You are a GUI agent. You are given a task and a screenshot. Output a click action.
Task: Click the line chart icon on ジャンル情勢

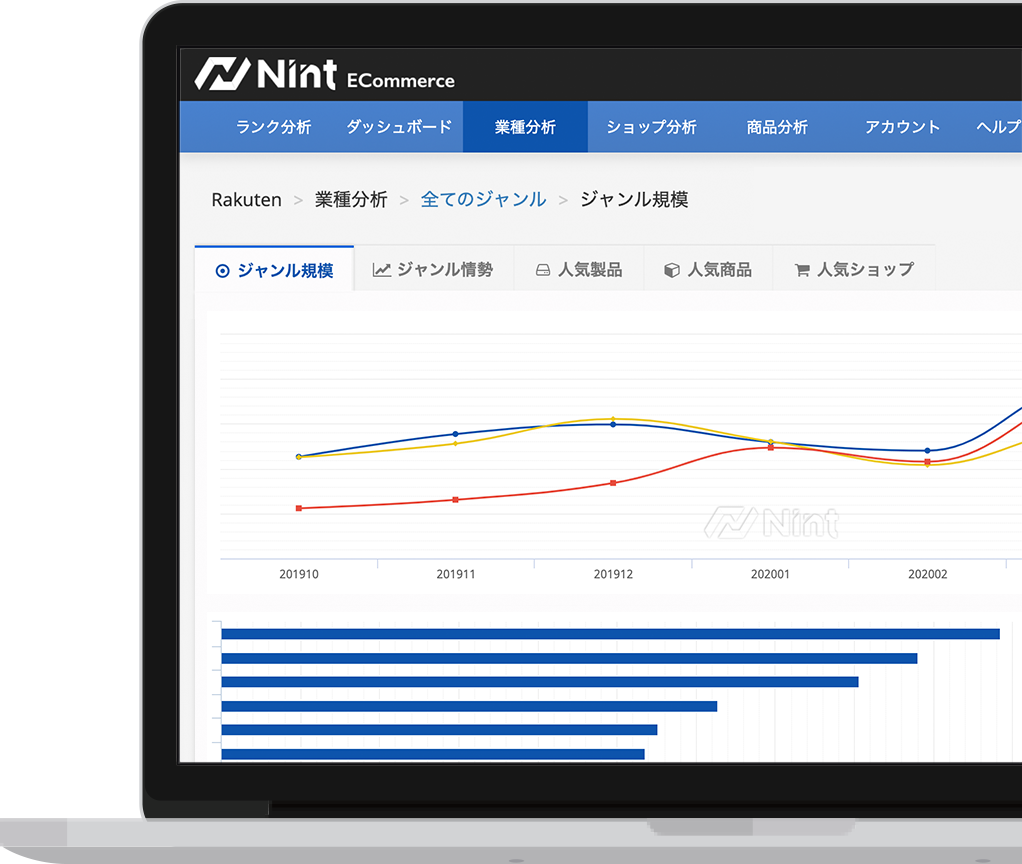pos(381,270)
